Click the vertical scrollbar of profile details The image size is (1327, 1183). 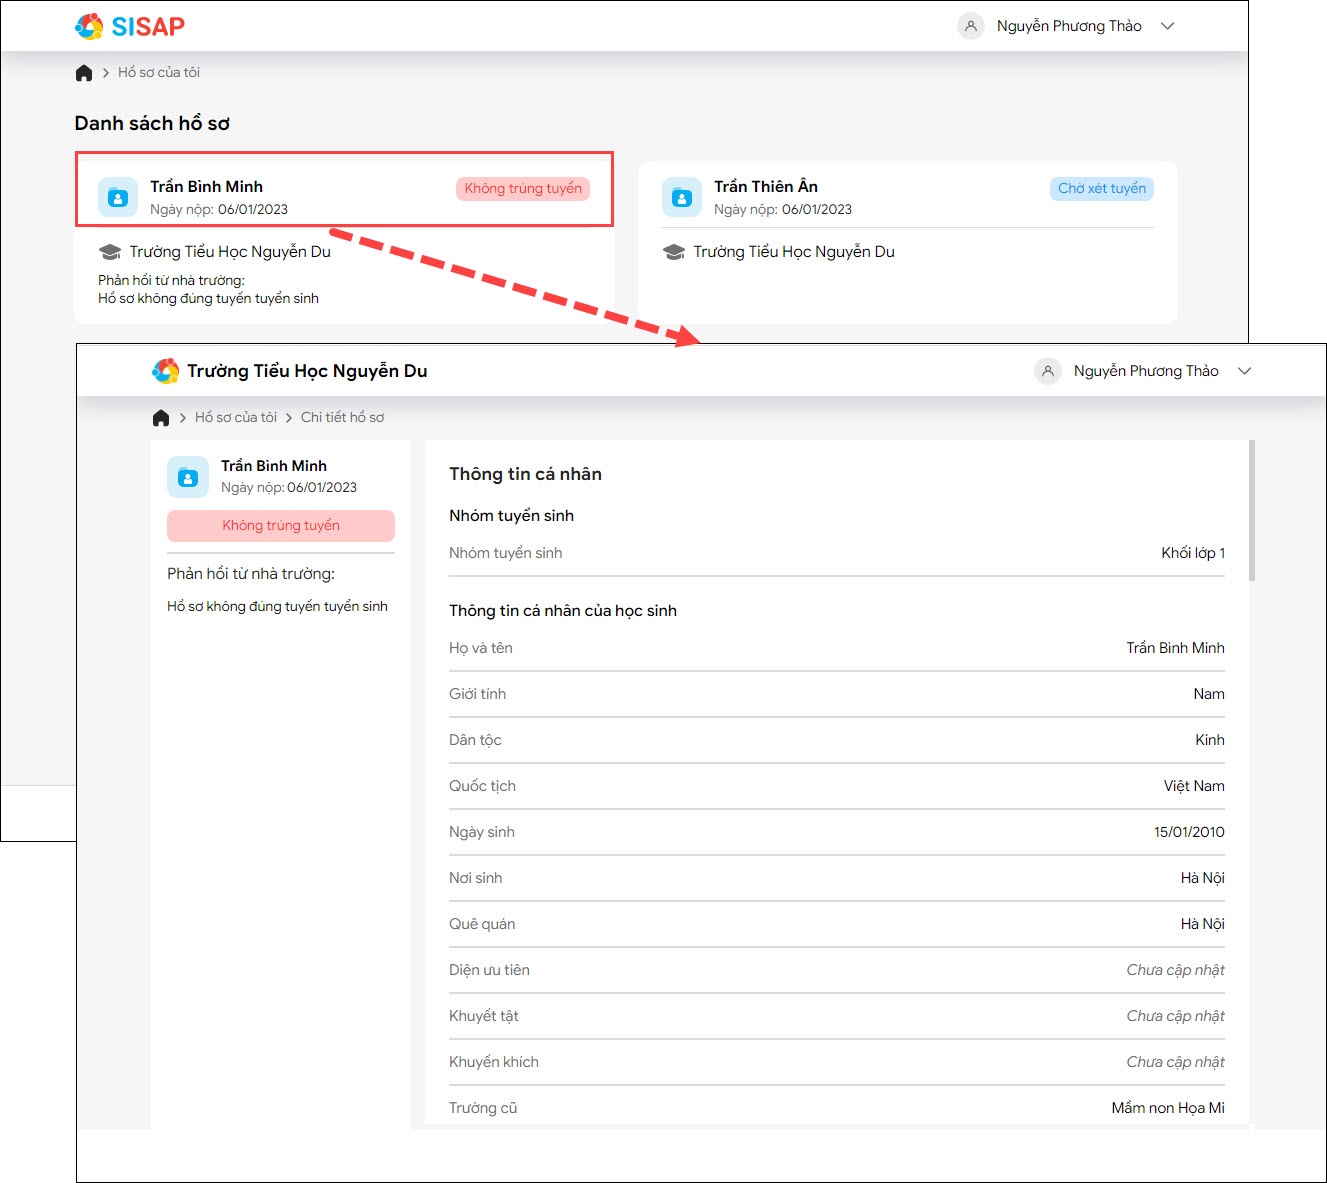click(x=1252, y=510)
